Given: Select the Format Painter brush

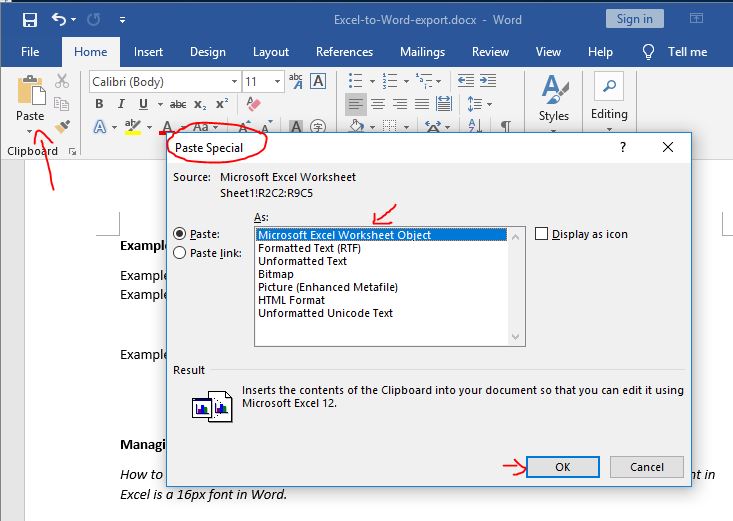Looking at the screenshot, I should [62, 126].
